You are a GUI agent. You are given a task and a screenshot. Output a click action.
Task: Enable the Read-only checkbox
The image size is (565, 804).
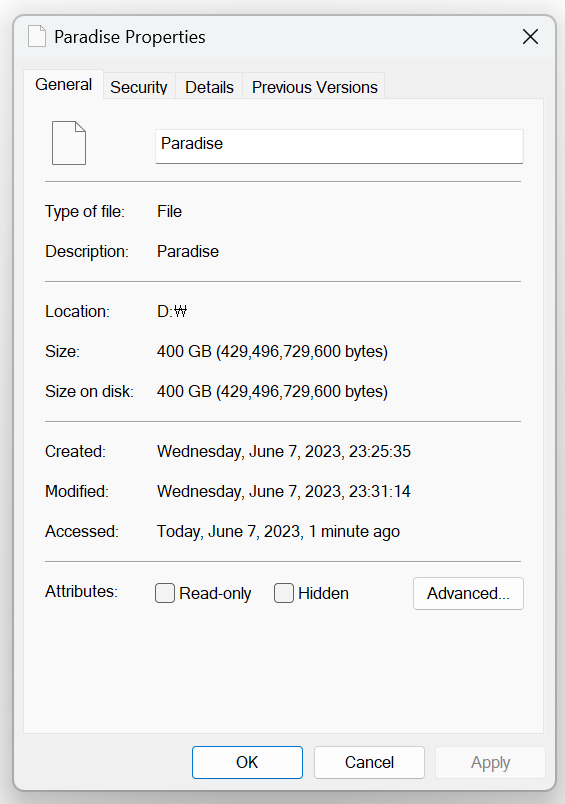[165, 593]
